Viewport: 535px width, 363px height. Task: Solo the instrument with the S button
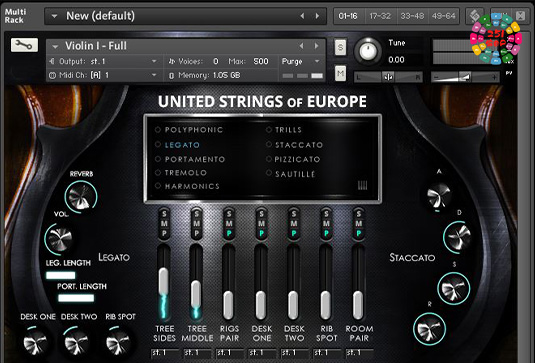tap(340, 47)
